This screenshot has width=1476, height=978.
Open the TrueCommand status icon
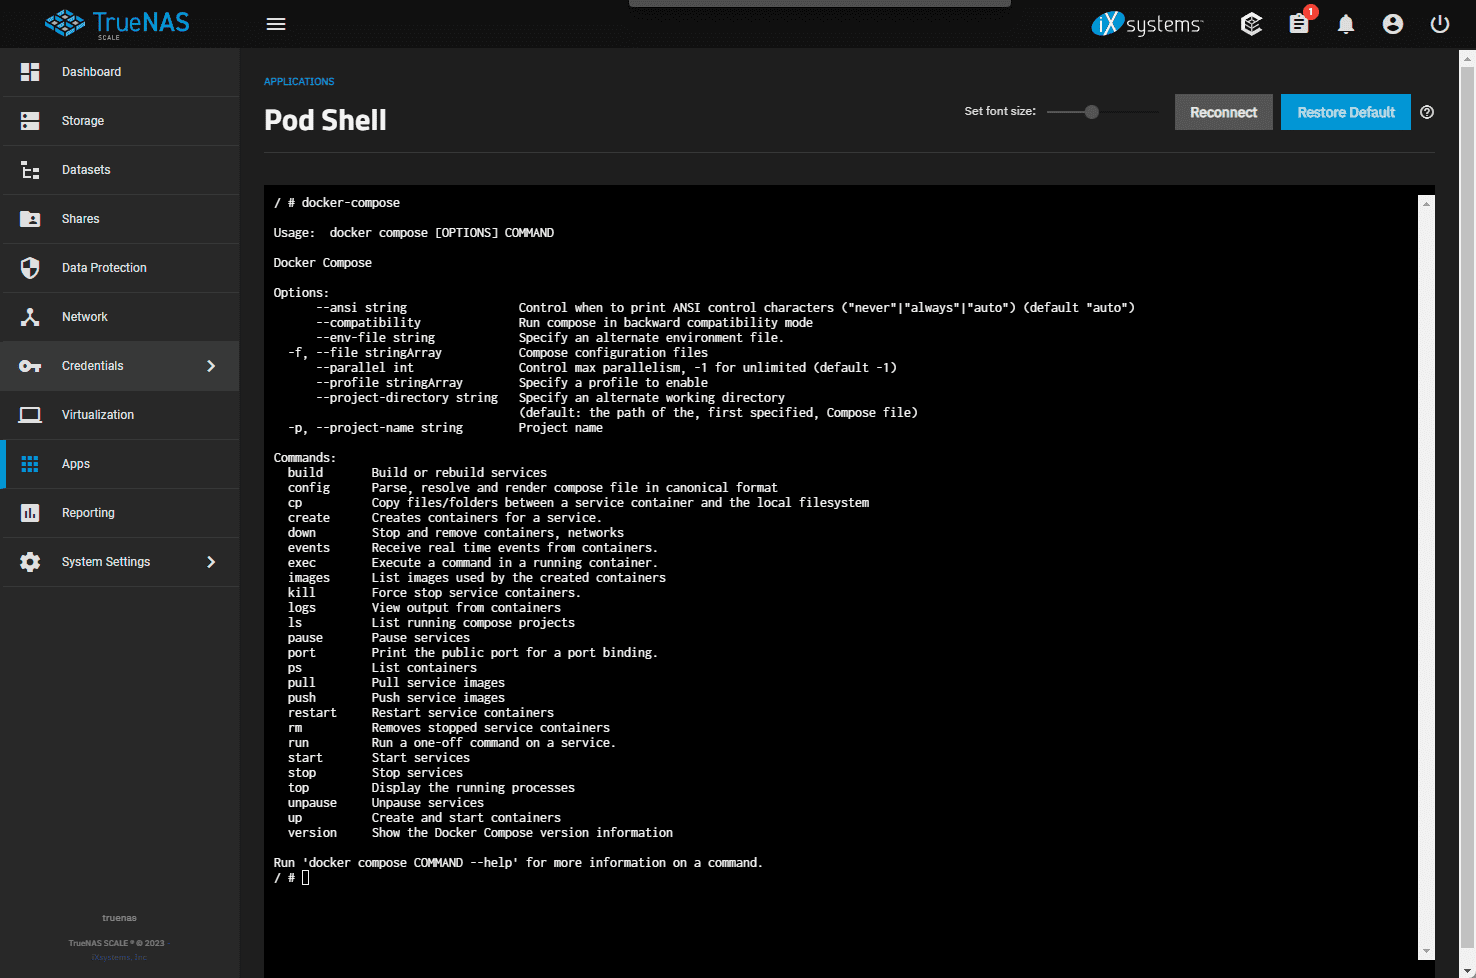[x=1251, y=24]
